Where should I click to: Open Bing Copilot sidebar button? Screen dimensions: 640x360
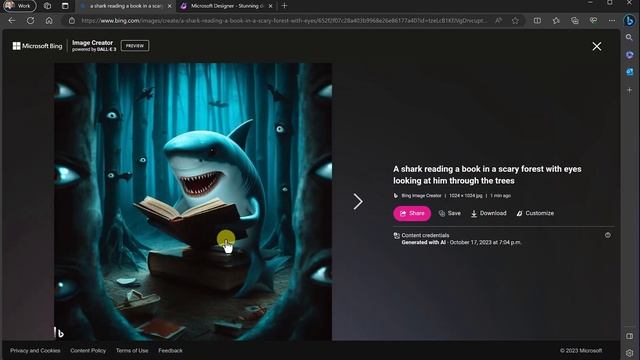point(629,20)
